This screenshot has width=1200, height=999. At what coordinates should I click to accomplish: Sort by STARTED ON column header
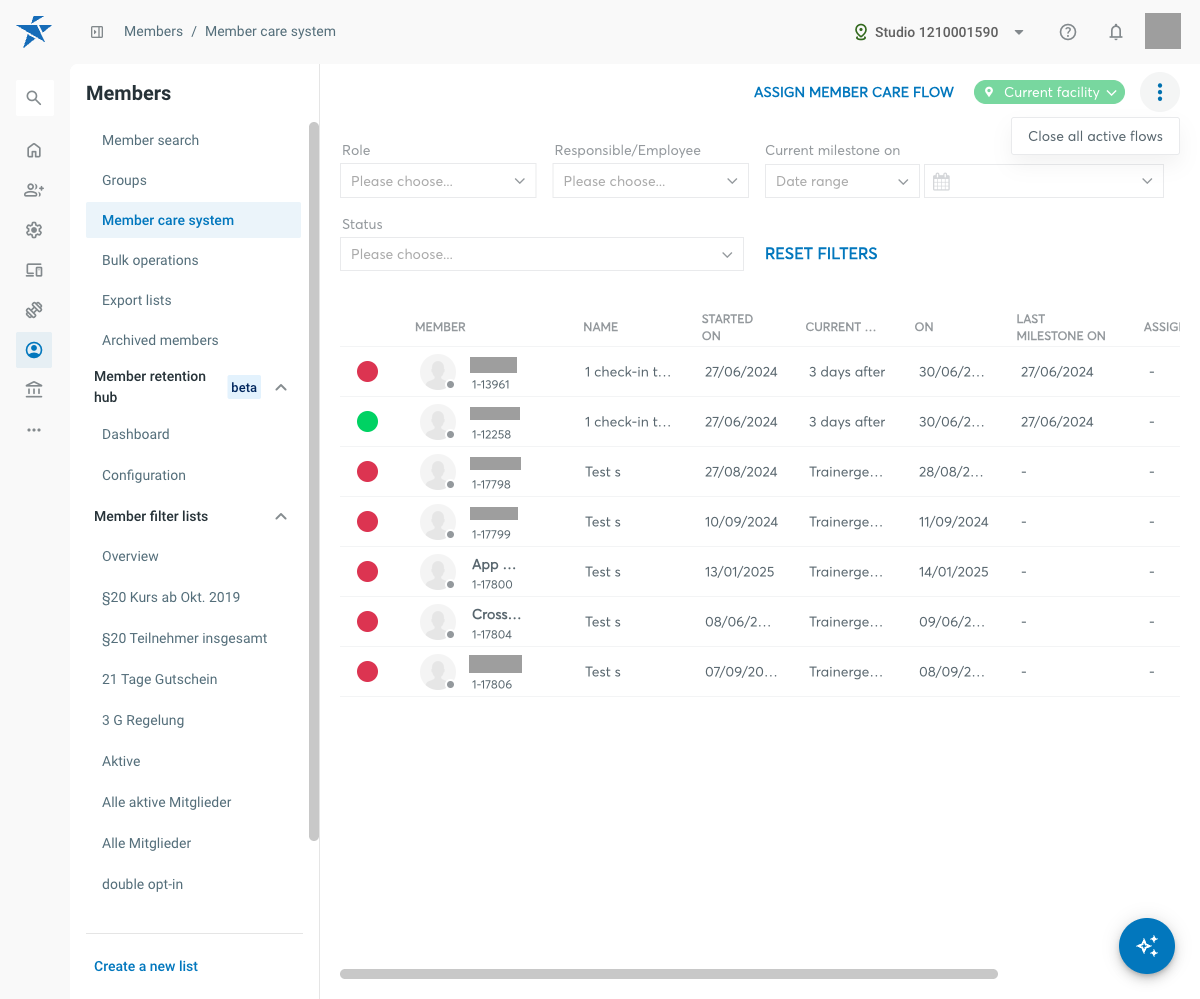tap(727, 327)
